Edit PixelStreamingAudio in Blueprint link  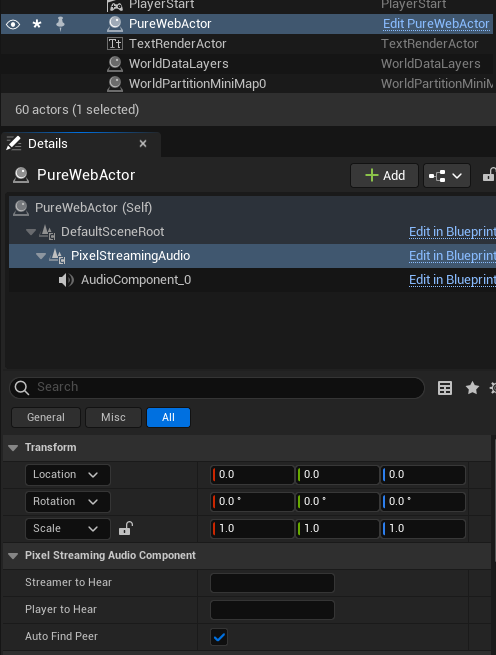pyautogui.click(x=452, y=256)
